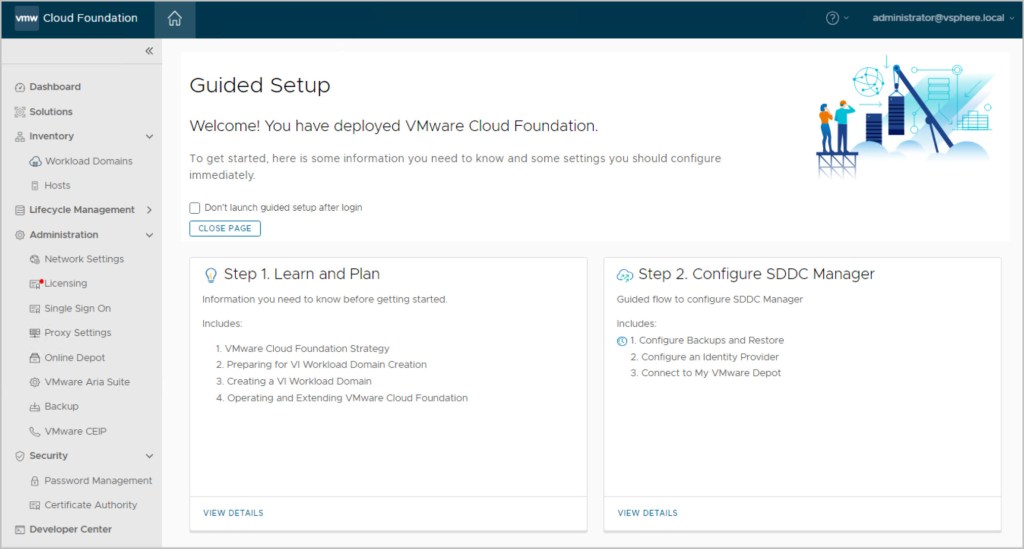
Task: Click the Workload Domains cloud icon
Action: tap(35, 161)
